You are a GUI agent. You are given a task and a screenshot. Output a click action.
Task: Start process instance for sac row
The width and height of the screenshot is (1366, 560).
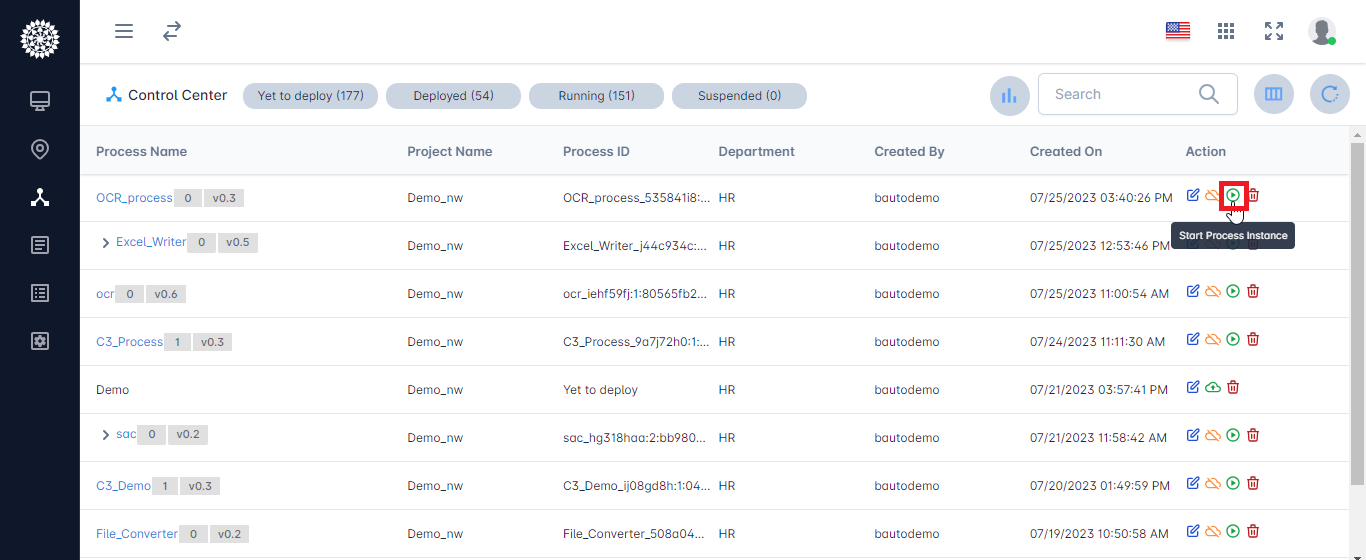[1233, 435]
